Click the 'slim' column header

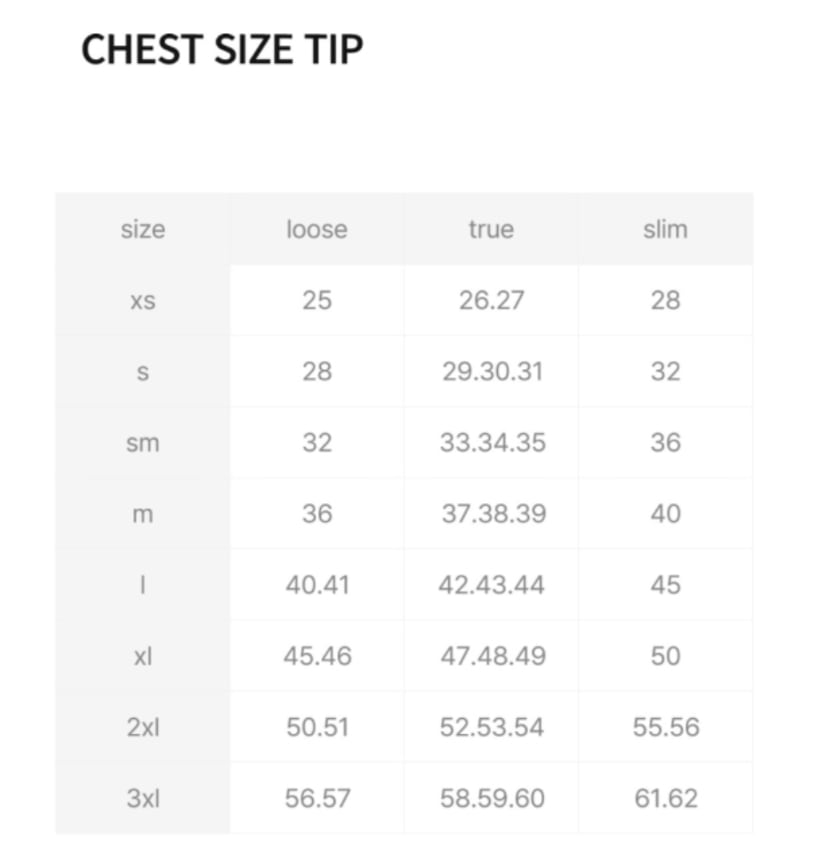pos(665,229)
